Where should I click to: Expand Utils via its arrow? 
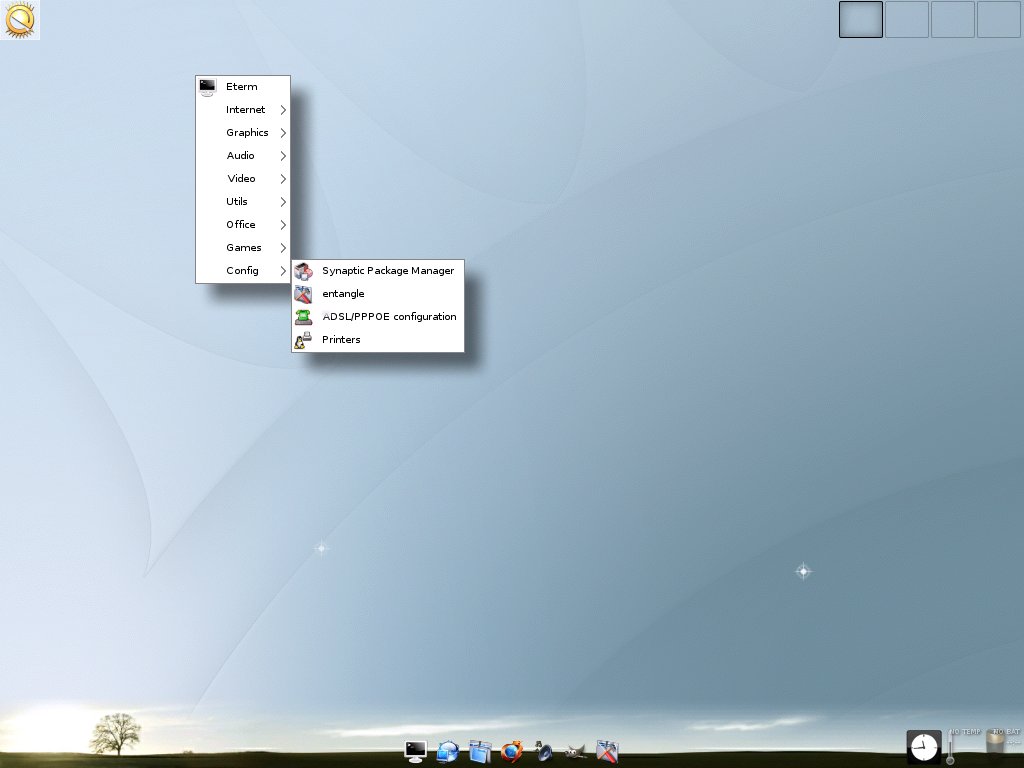[283, 202]
